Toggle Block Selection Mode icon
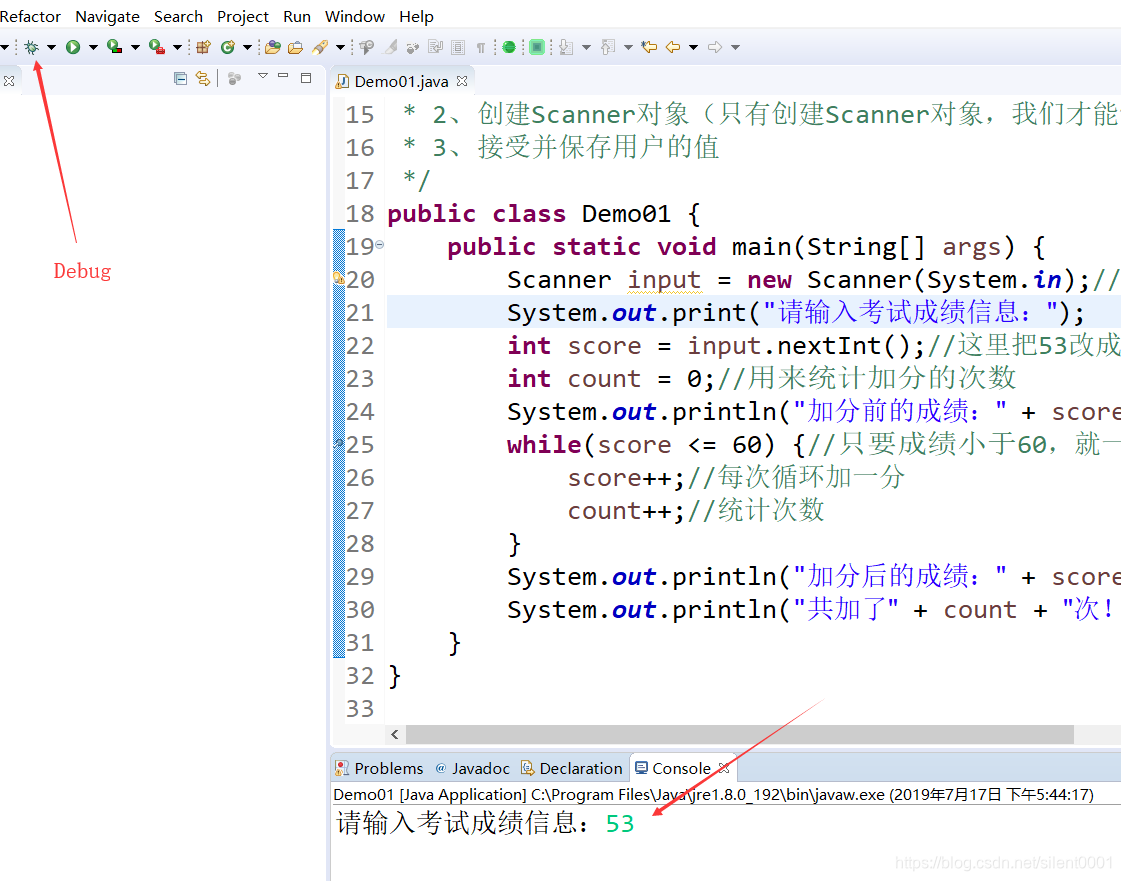The height and width of the screenshot is (881, 1121). pyautogui.click(x=458, y=47)
